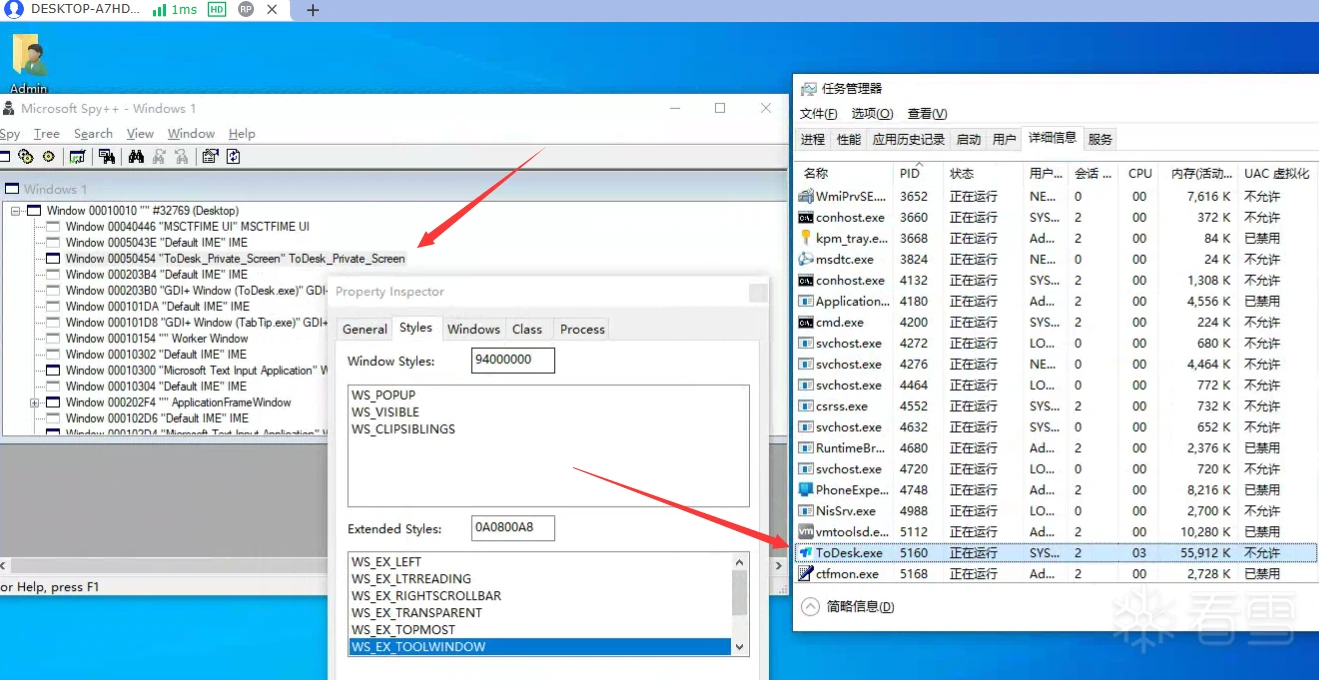Click the HD quality icon in remote toolbar

(217, 9)
